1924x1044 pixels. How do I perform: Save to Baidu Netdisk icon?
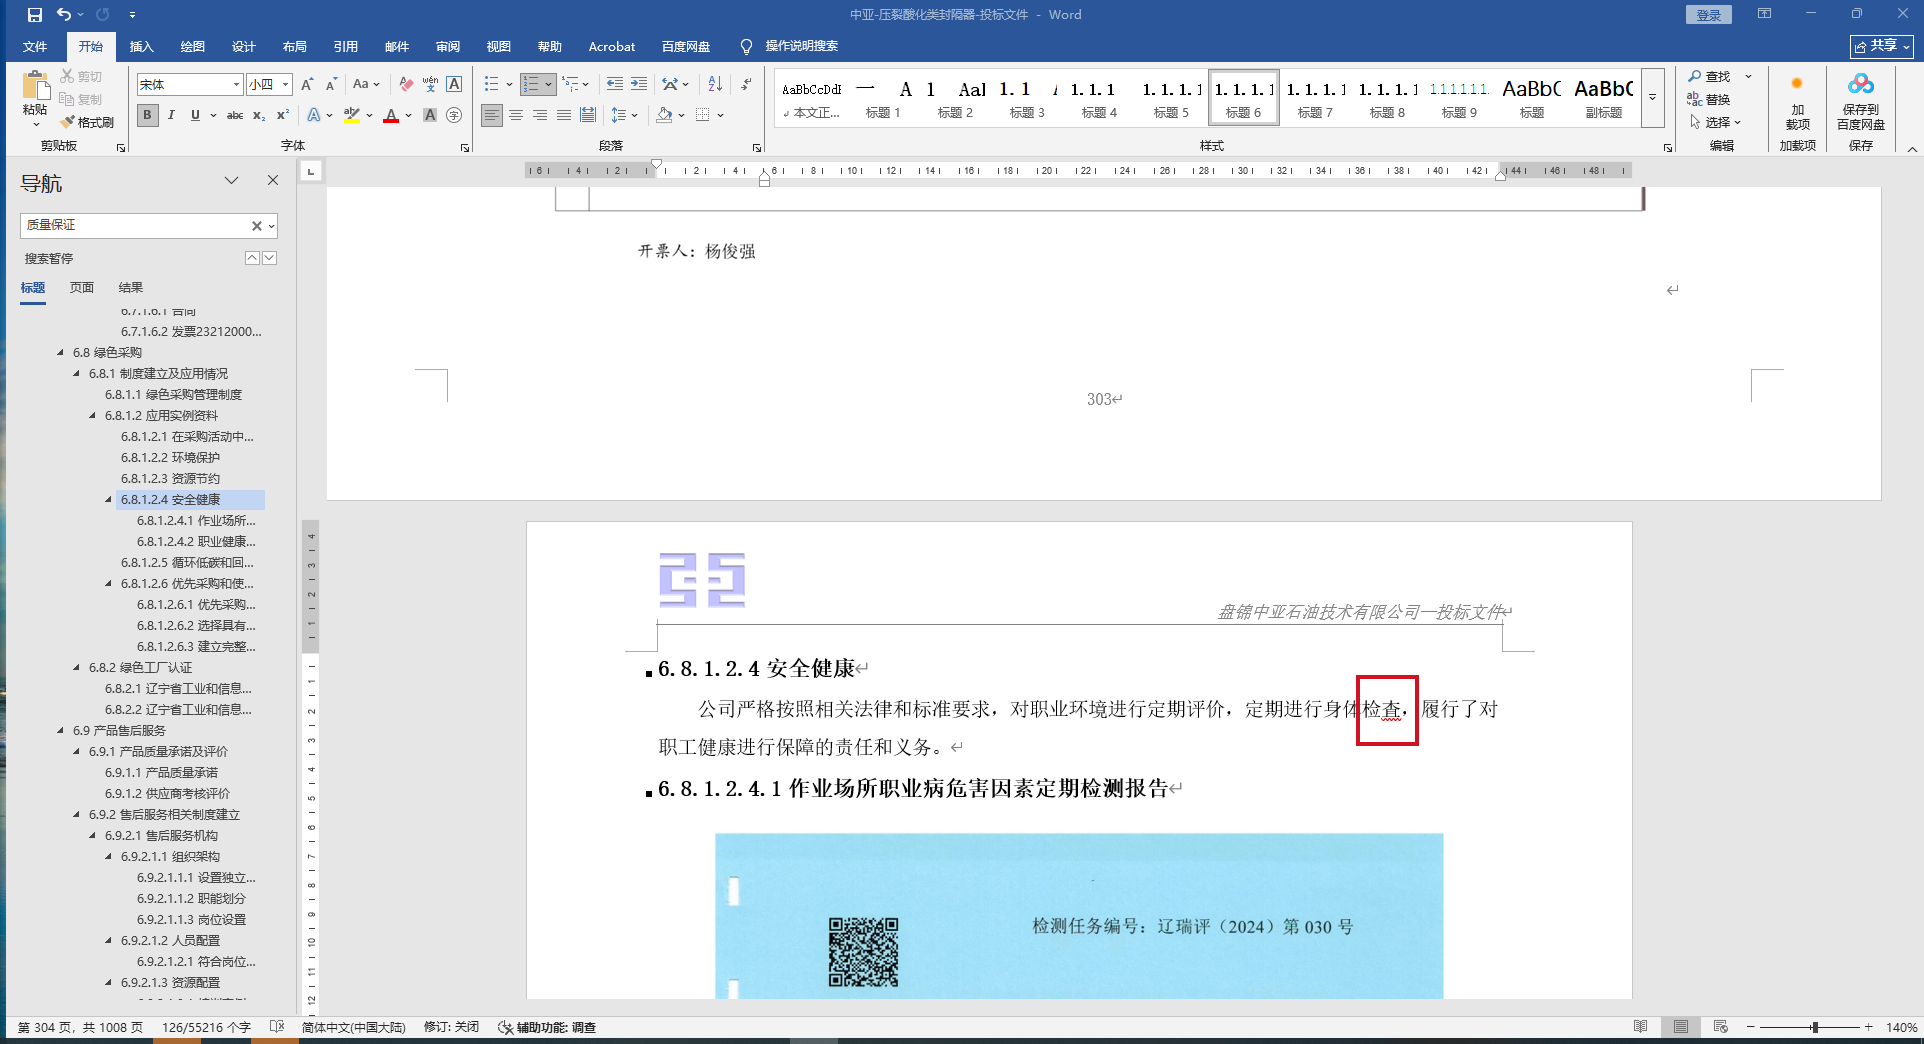click(x=1860, y=100)
